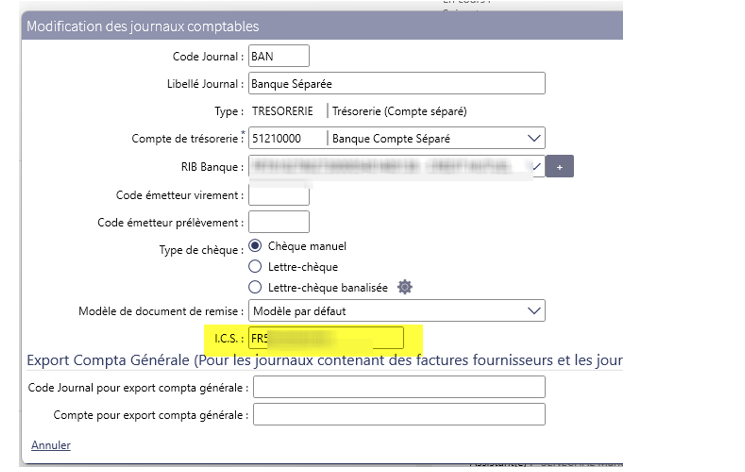Focus the Code Journal pour export compta générale field
The height and width of the screenshot is (472, 745).
point(399,387)
